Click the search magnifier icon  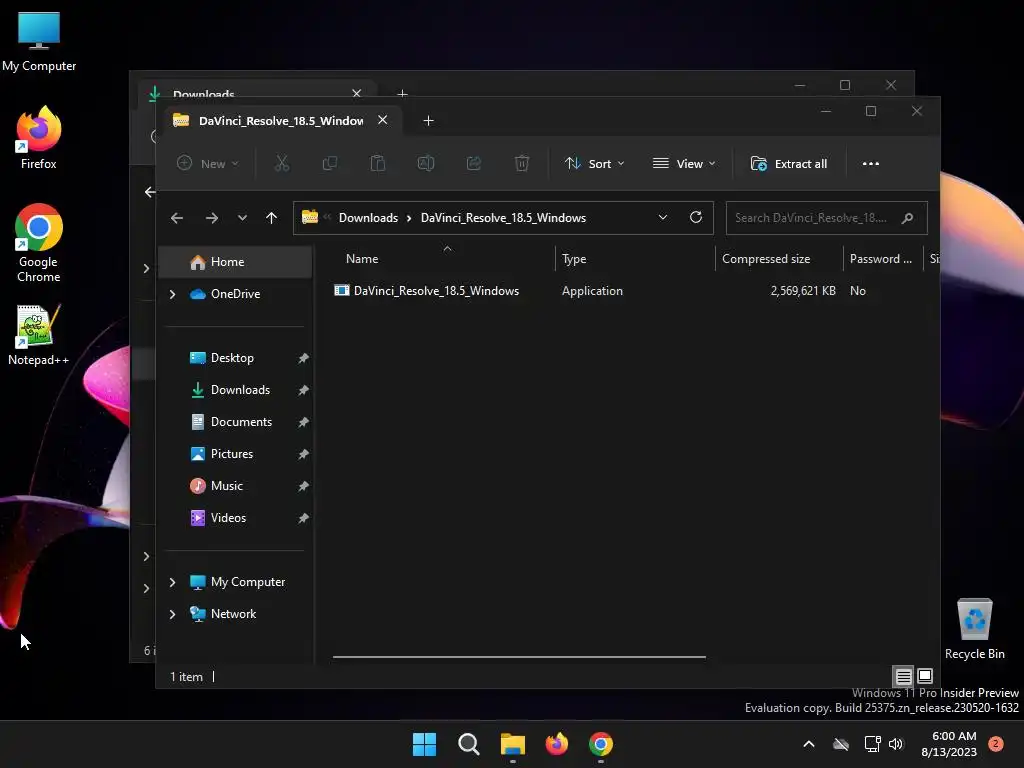(907, 218)
